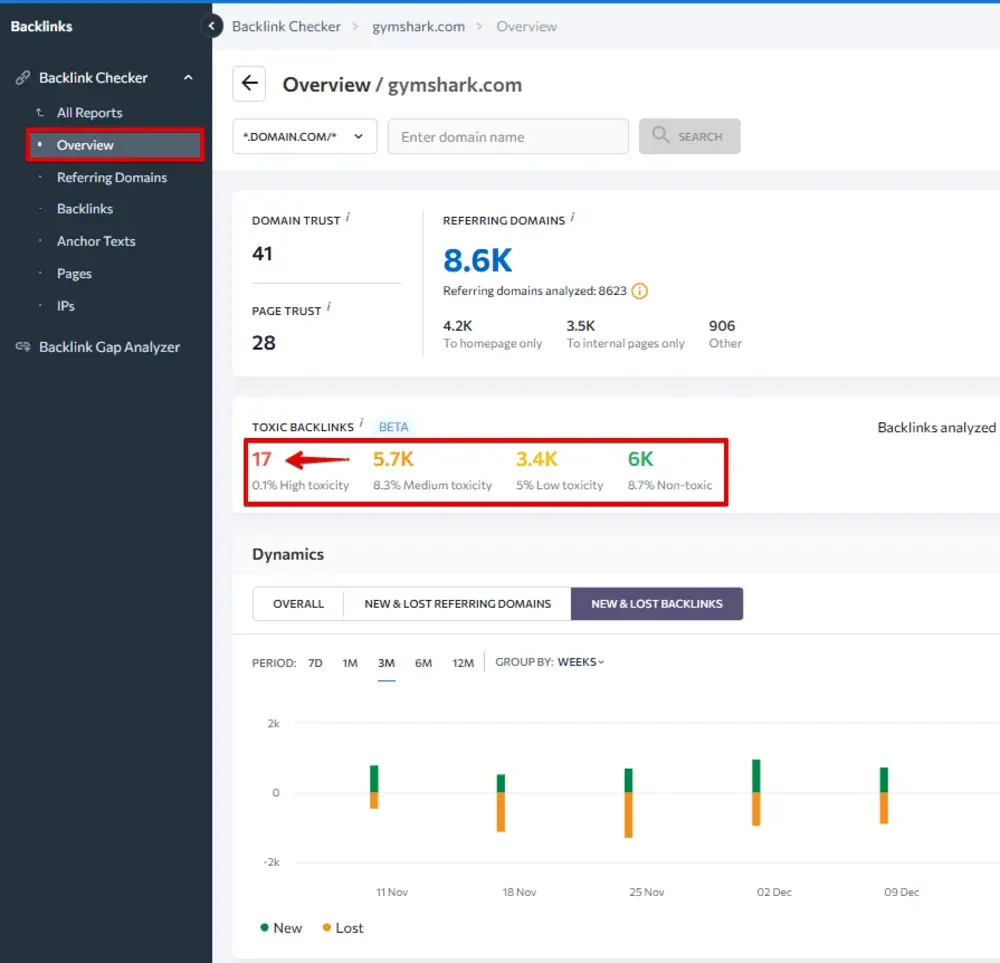Click the Search button
1000x963 pixels.
[689, 136]
